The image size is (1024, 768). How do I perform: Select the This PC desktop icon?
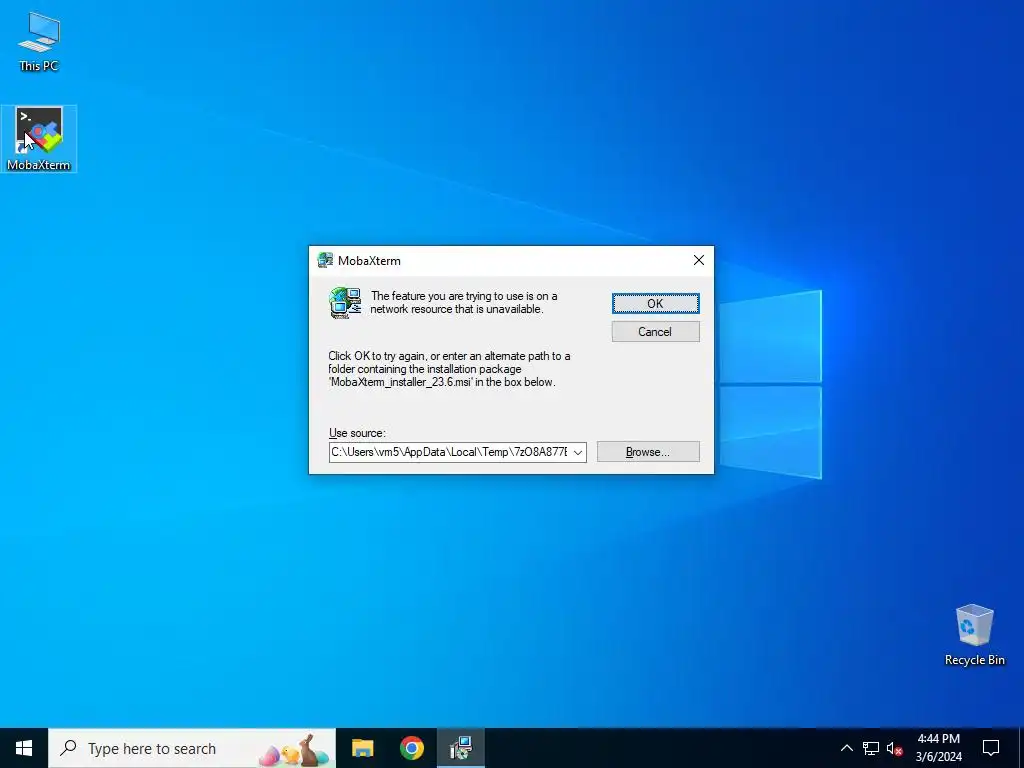click(39, 41)
